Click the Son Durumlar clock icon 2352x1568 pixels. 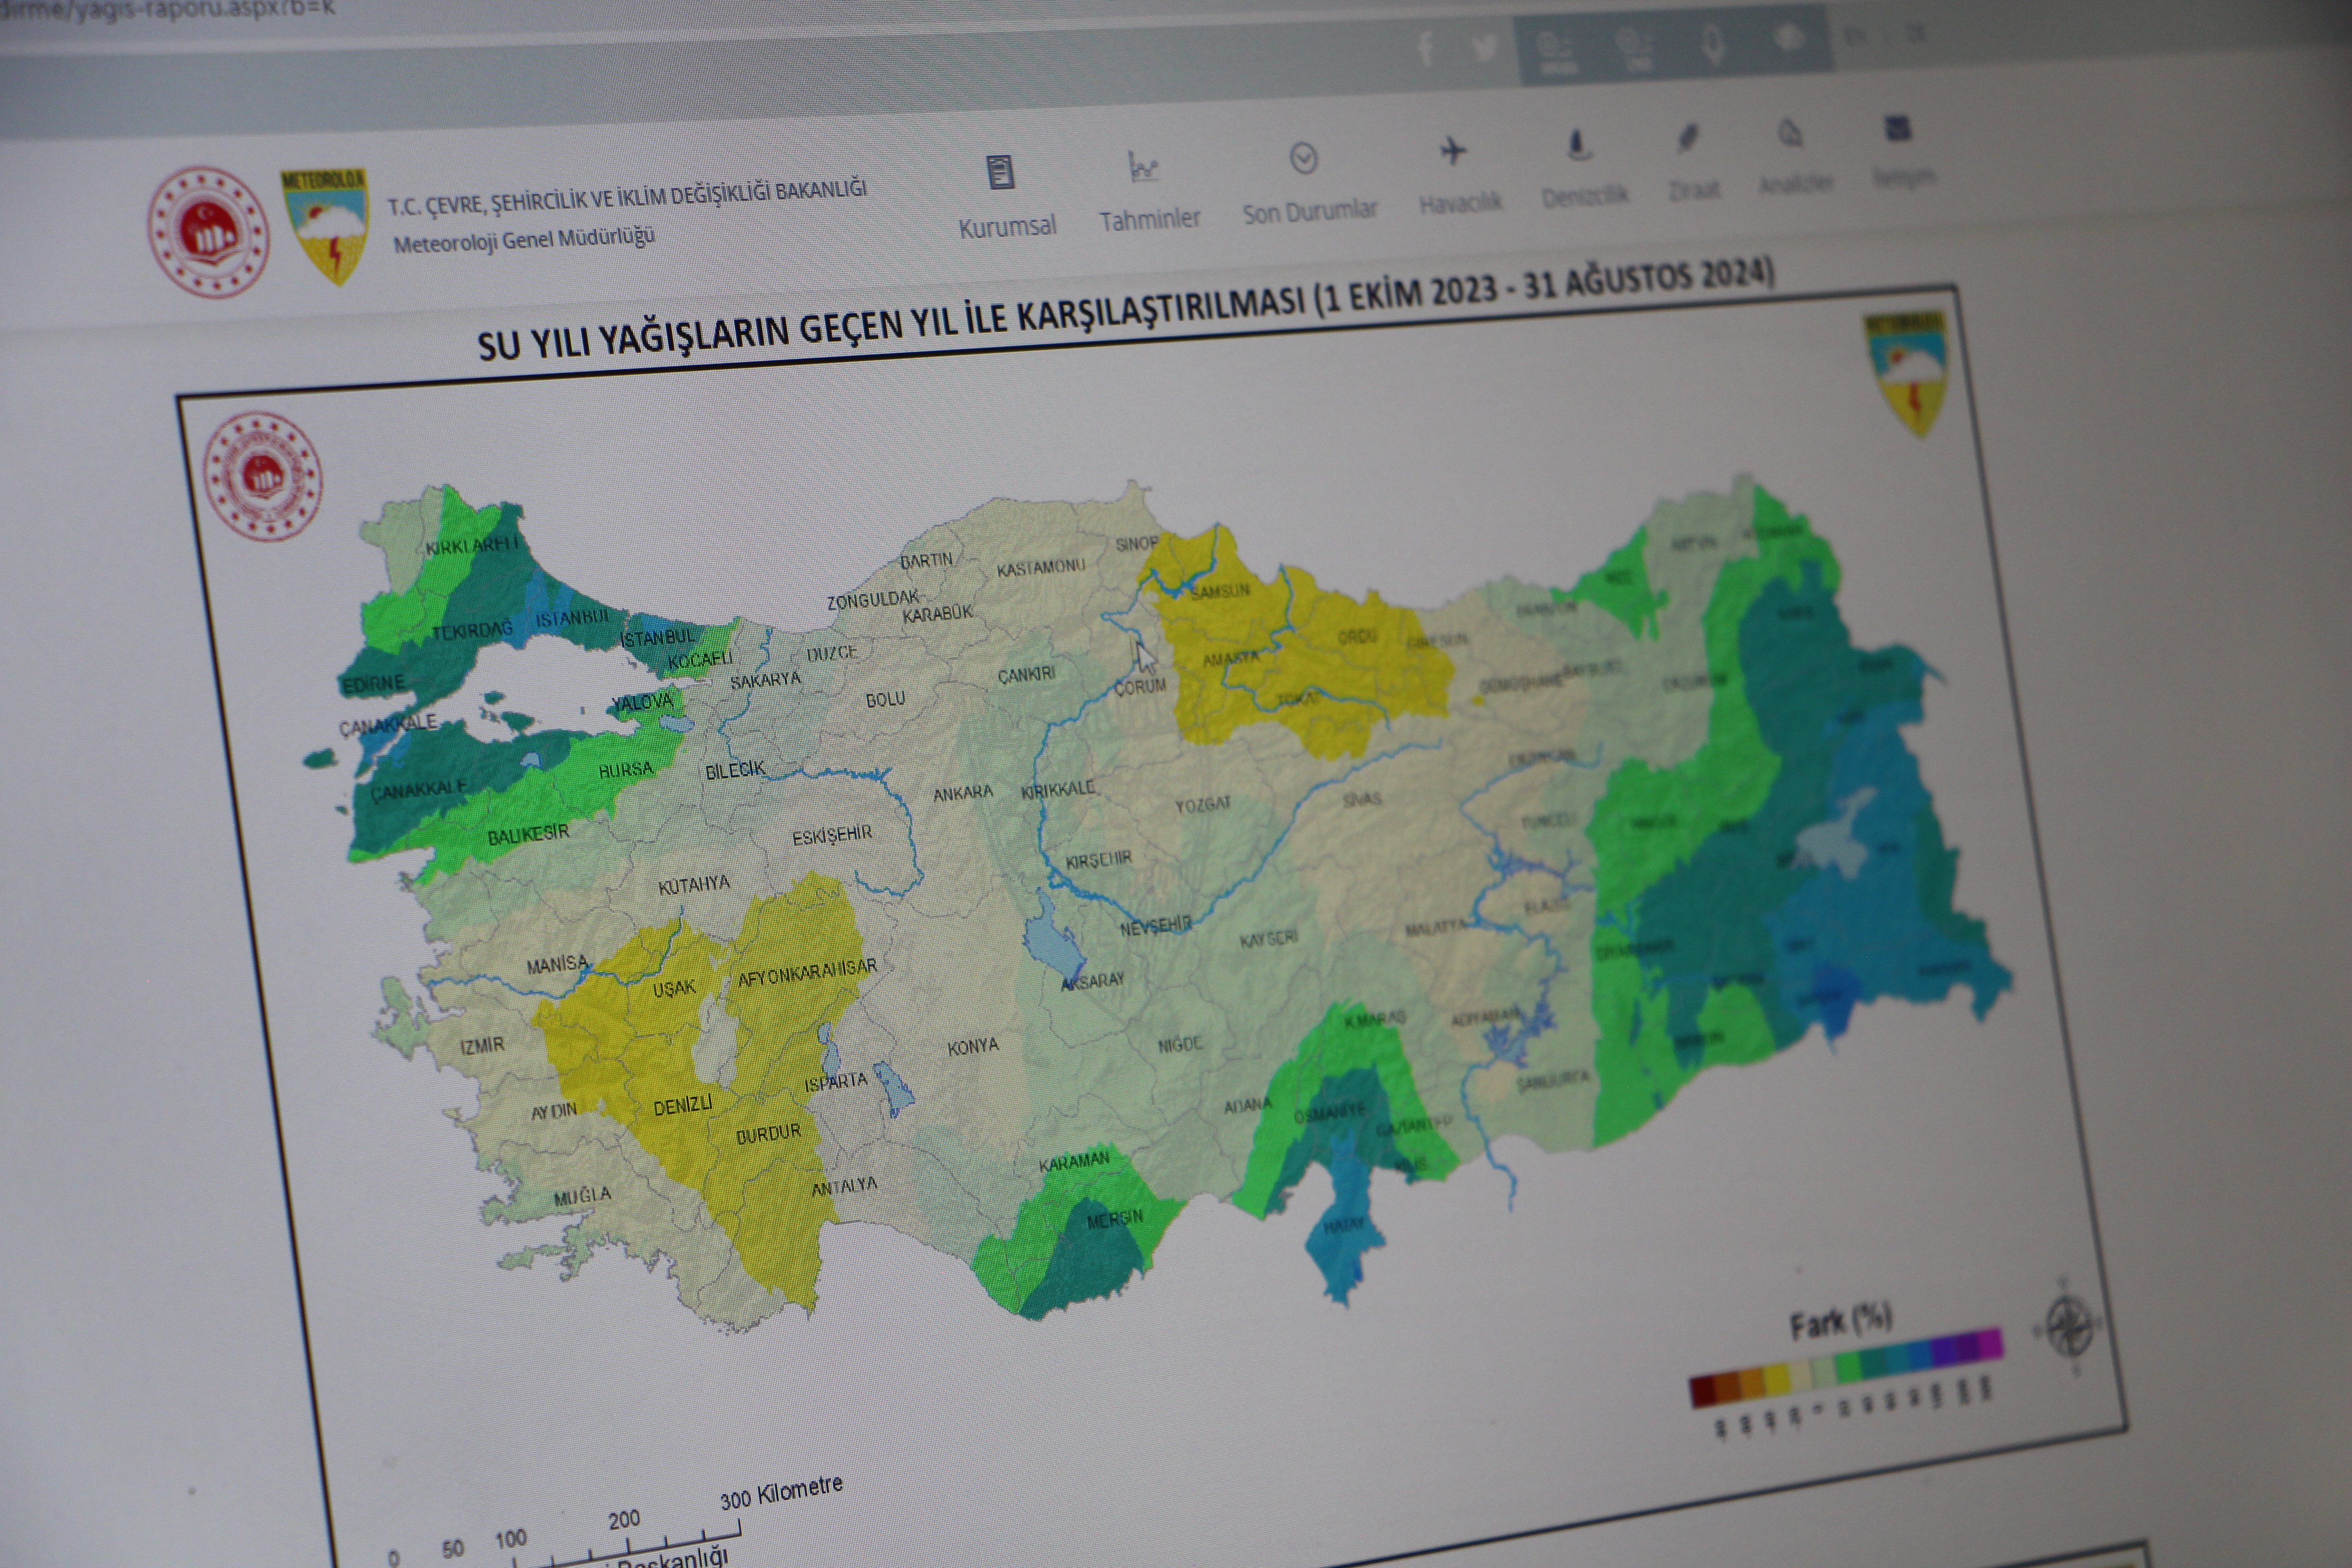1303,159
